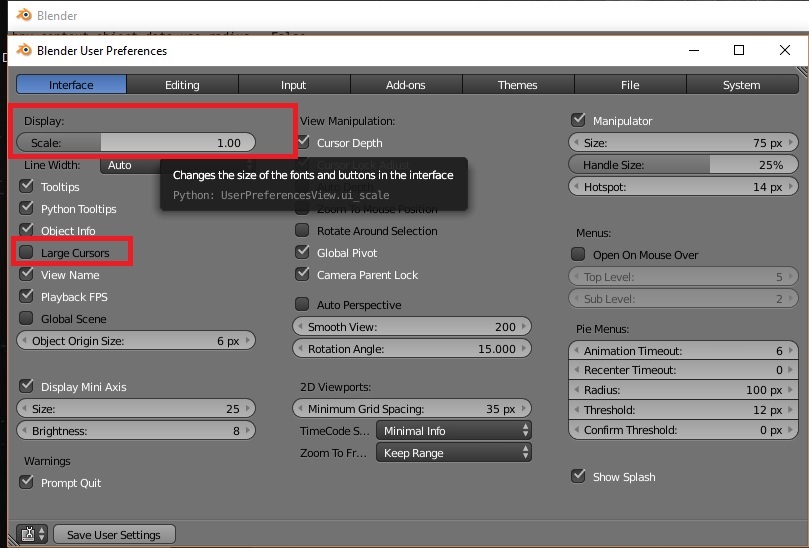Enable the Global Scene checkbox
809x548 pixels.
point(26,318)
